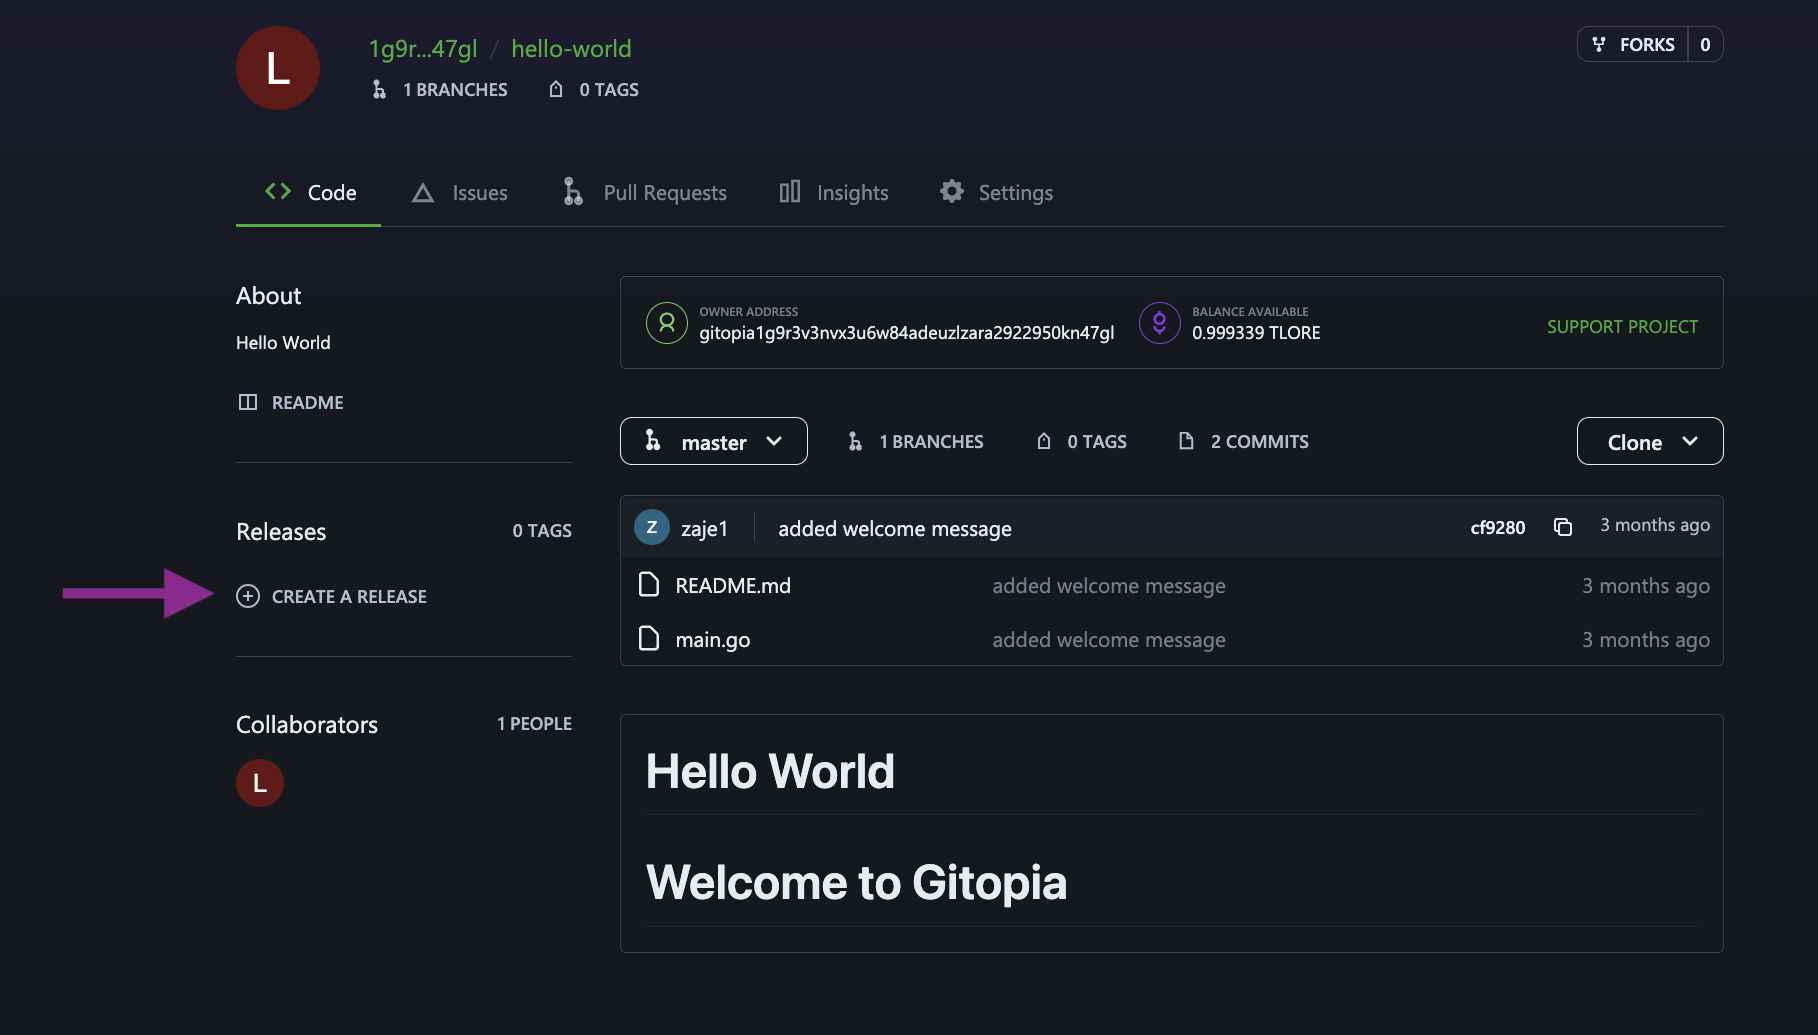Image resolution: width=1818 pixels, height=1035 pixels.
Task: Open latest commit message added welcome message
Action: [x=895, y=528]
